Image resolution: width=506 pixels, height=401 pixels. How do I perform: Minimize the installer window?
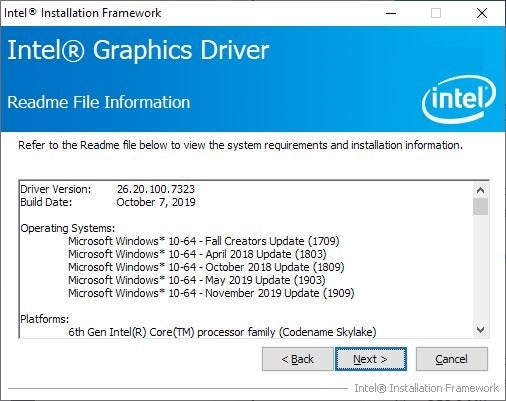point(391,13)
